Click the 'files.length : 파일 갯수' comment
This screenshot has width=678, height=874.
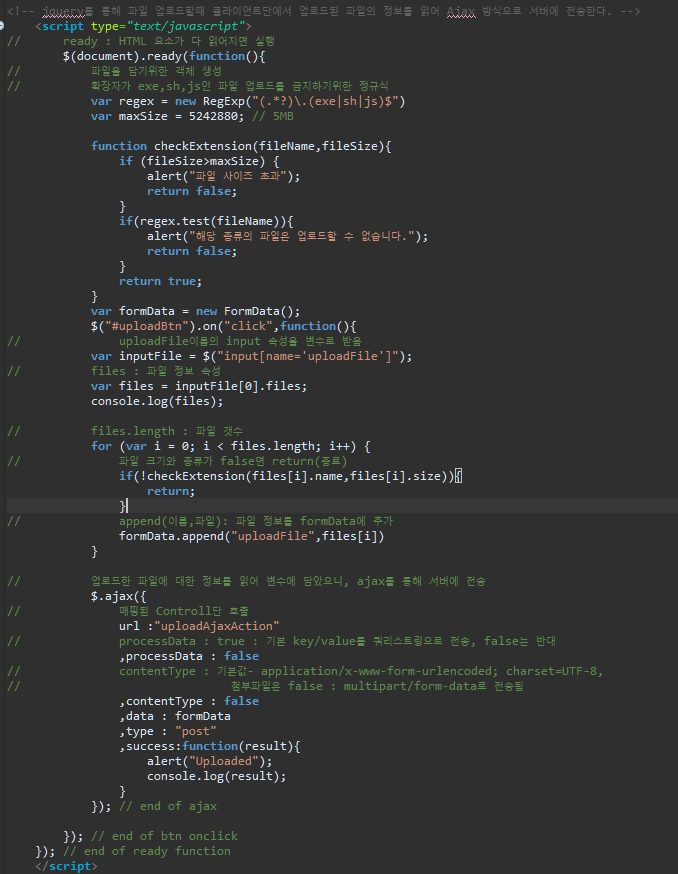[167, 431]
